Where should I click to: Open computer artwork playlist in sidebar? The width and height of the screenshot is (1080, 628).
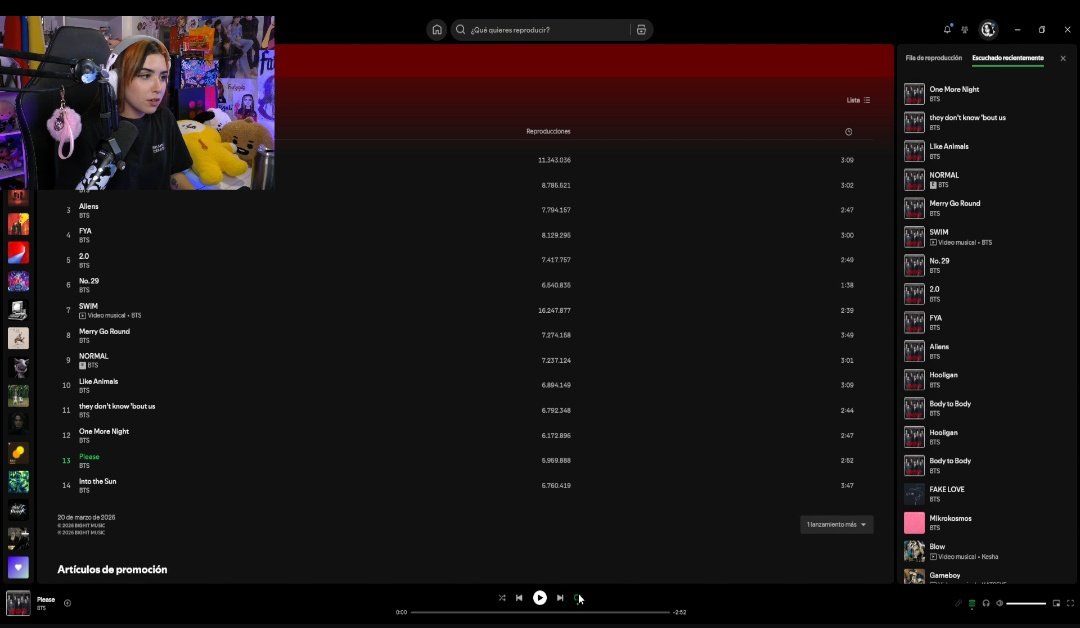pos(19,310)
